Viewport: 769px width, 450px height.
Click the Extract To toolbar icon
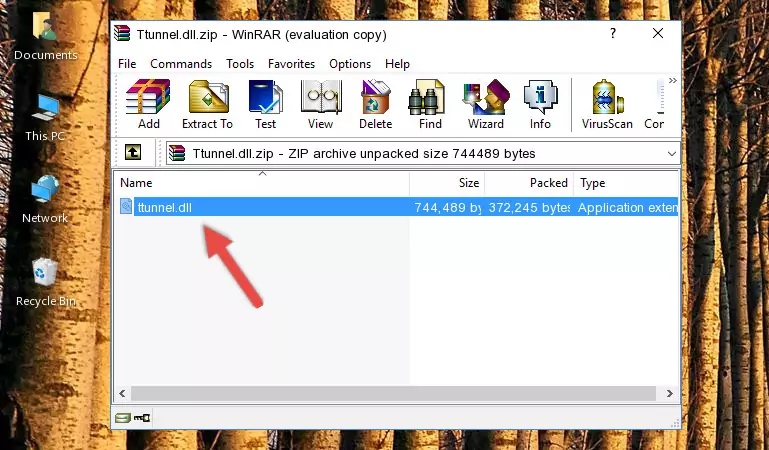pos(207,104)
